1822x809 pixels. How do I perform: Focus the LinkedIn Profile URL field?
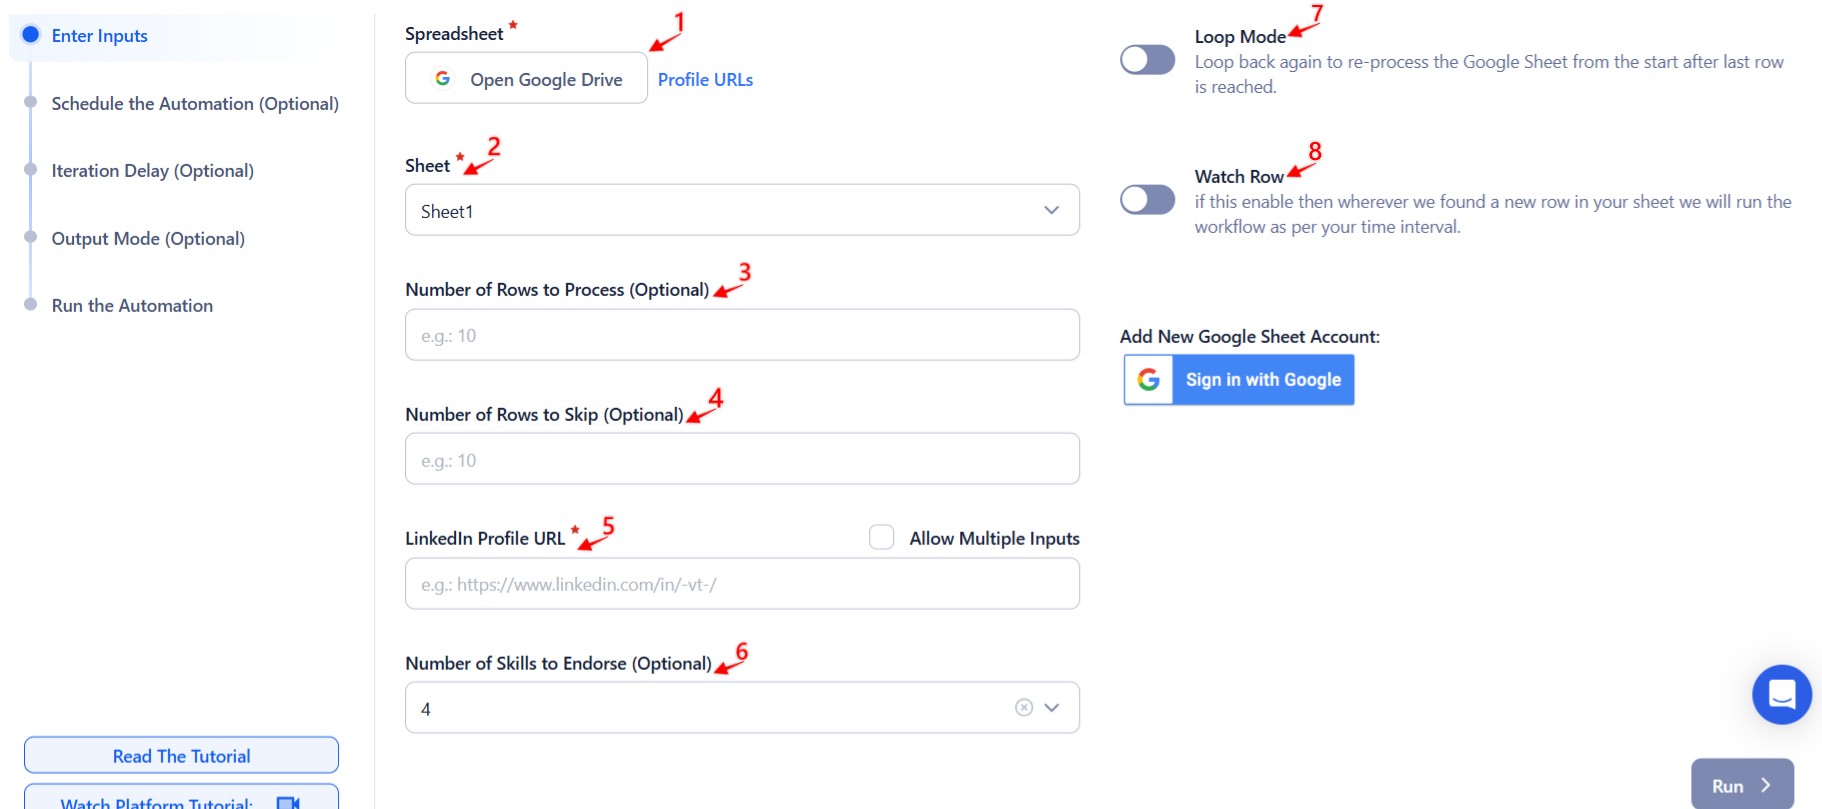pos(742,583)
